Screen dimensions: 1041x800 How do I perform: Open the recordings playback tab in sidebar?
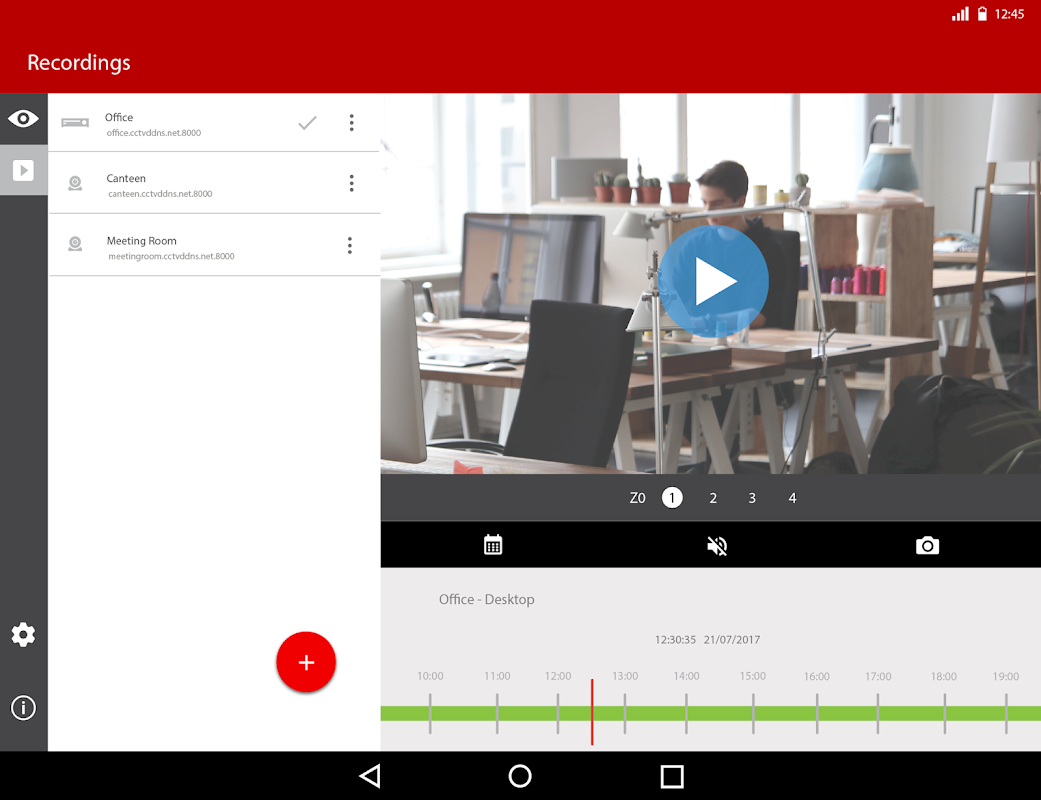(23, 171)
